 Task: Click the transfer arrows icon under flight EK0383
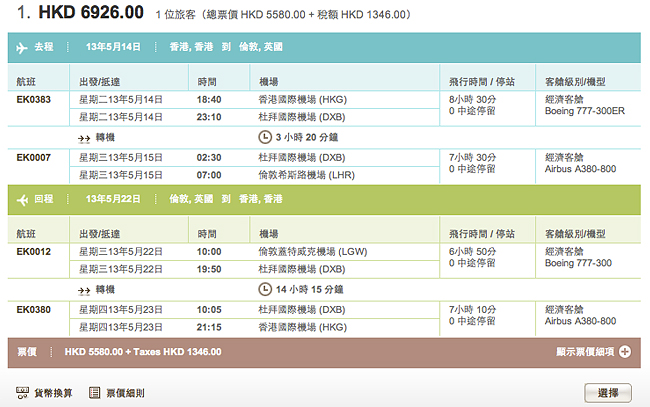[x=84, y=135]
